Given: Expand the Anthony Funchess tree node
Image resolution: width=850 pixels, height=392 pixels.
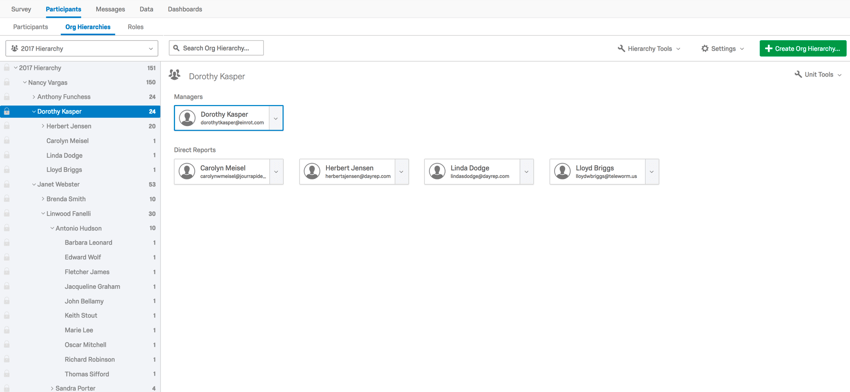Looking at the screenshot, I should (x=34, y=97).
